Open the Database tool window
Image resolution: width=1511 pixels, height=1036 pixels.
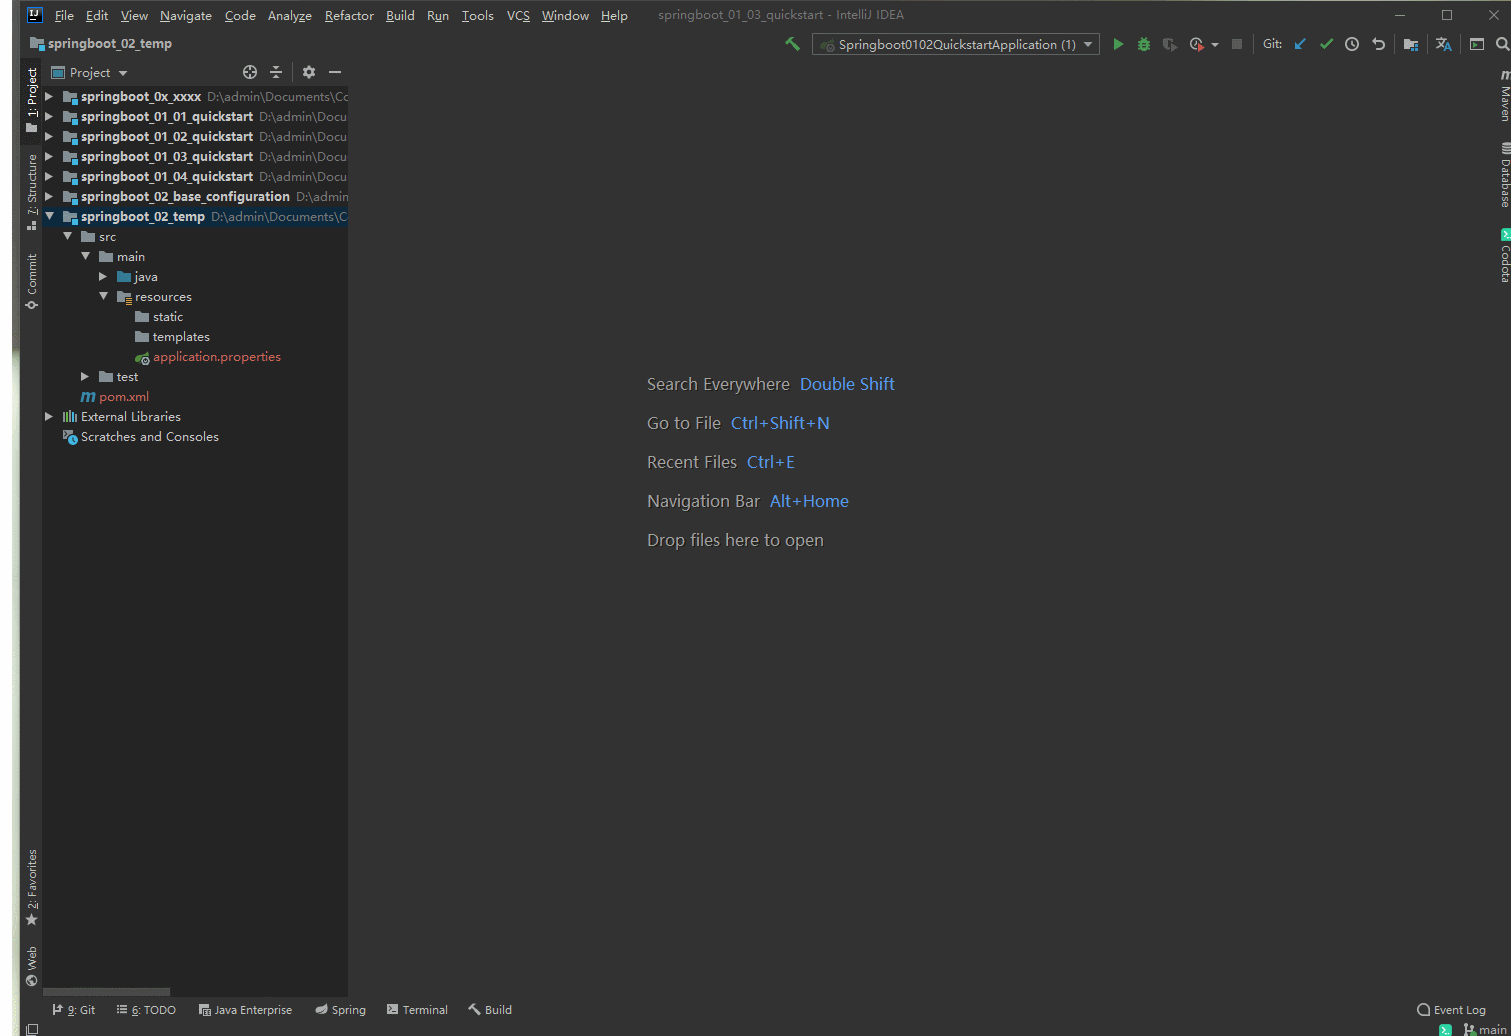point(1504,175)
